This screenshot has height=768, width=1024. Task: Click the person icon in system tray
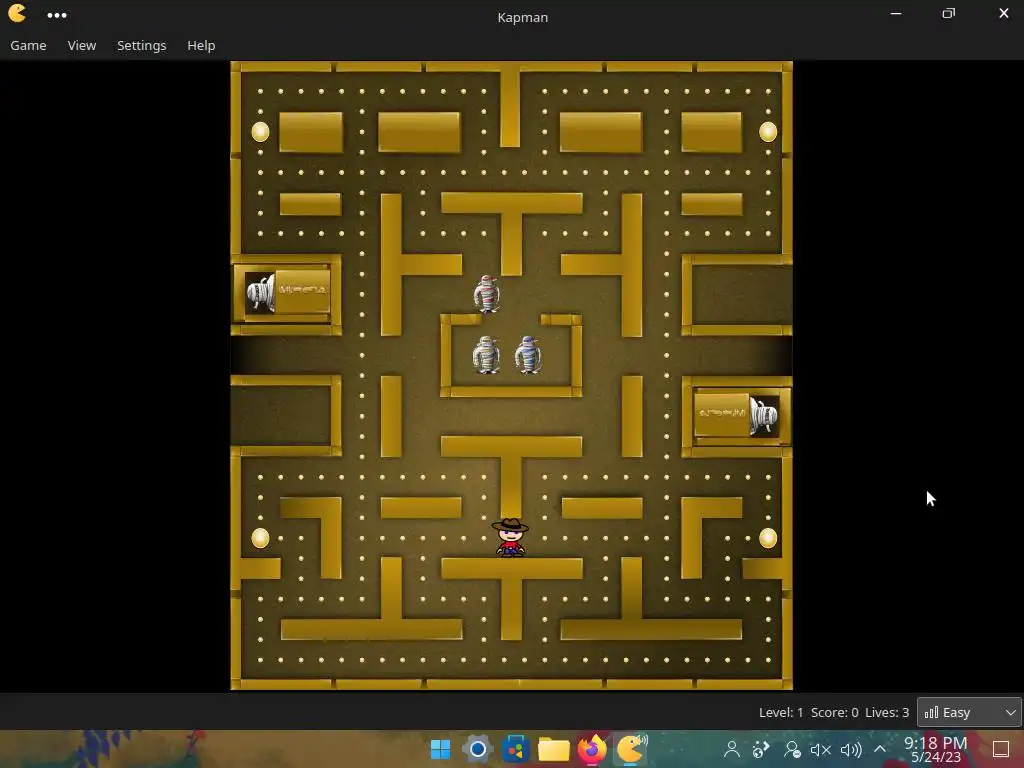(x=732, y=750)
